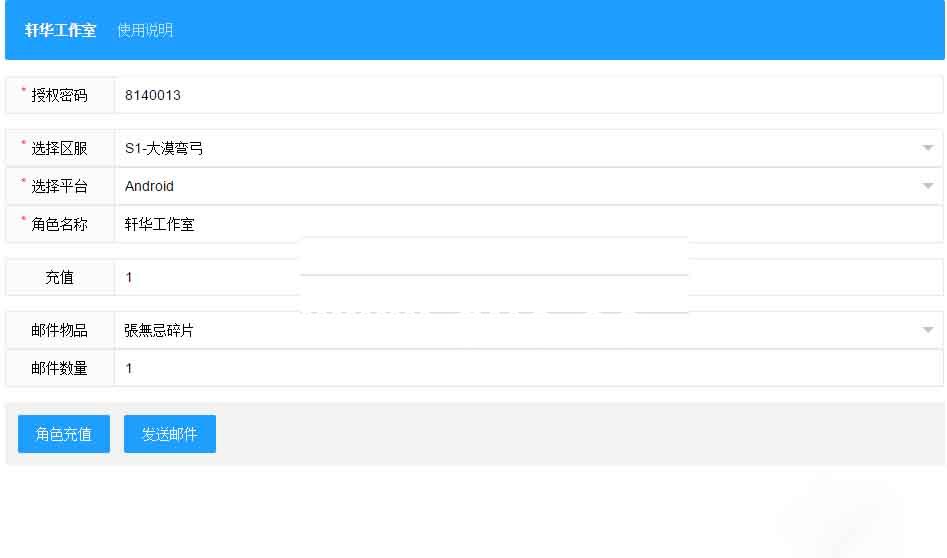Expand the 选择平台 dropdown arrow
This screenshot has height=558, width=947.
[928, 186]
